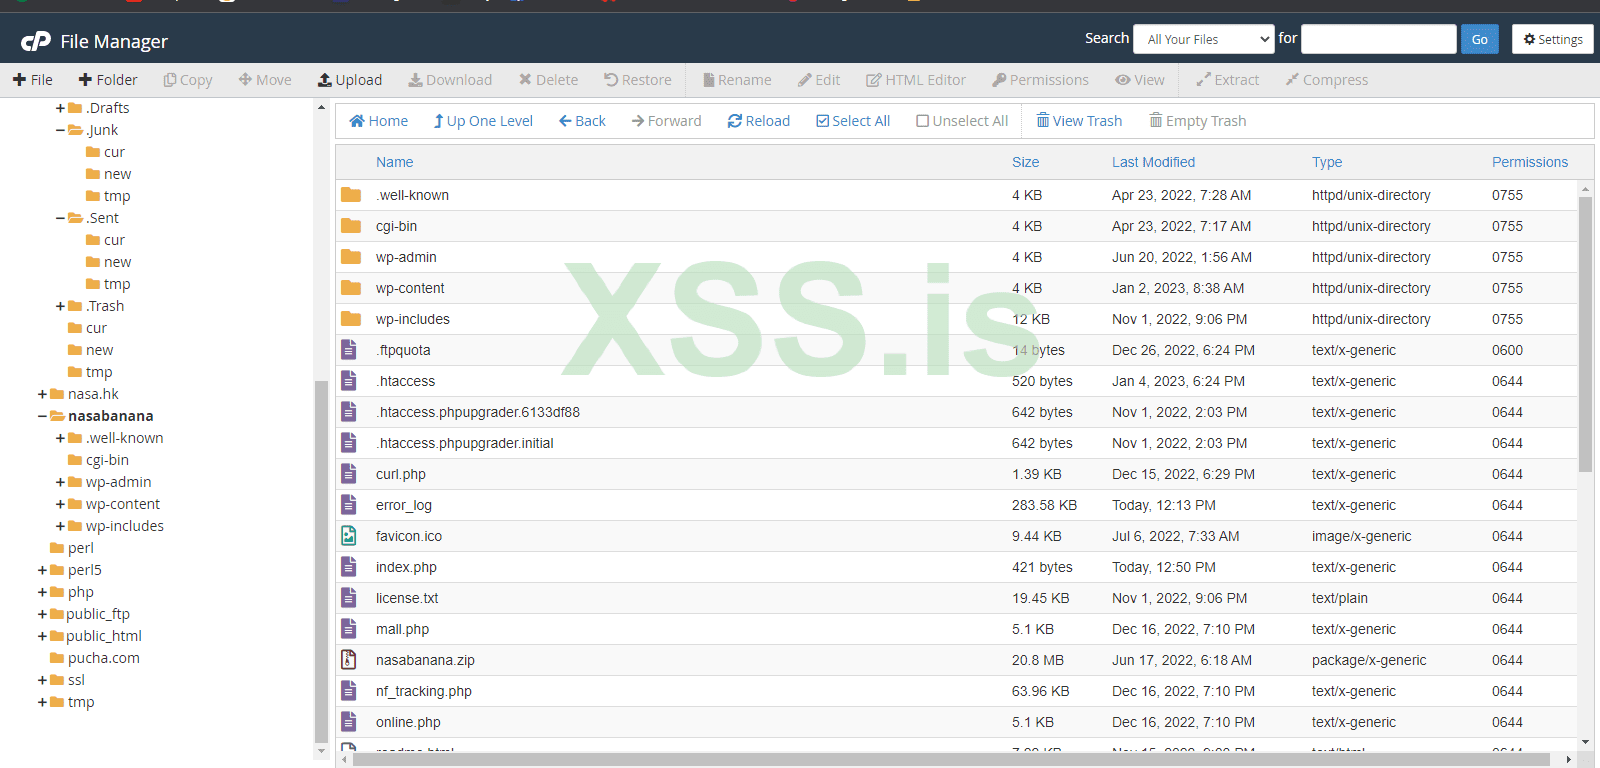The image size is (1600, 768).
Task: Click the Restore toolbar button
Action: (638, 80)
